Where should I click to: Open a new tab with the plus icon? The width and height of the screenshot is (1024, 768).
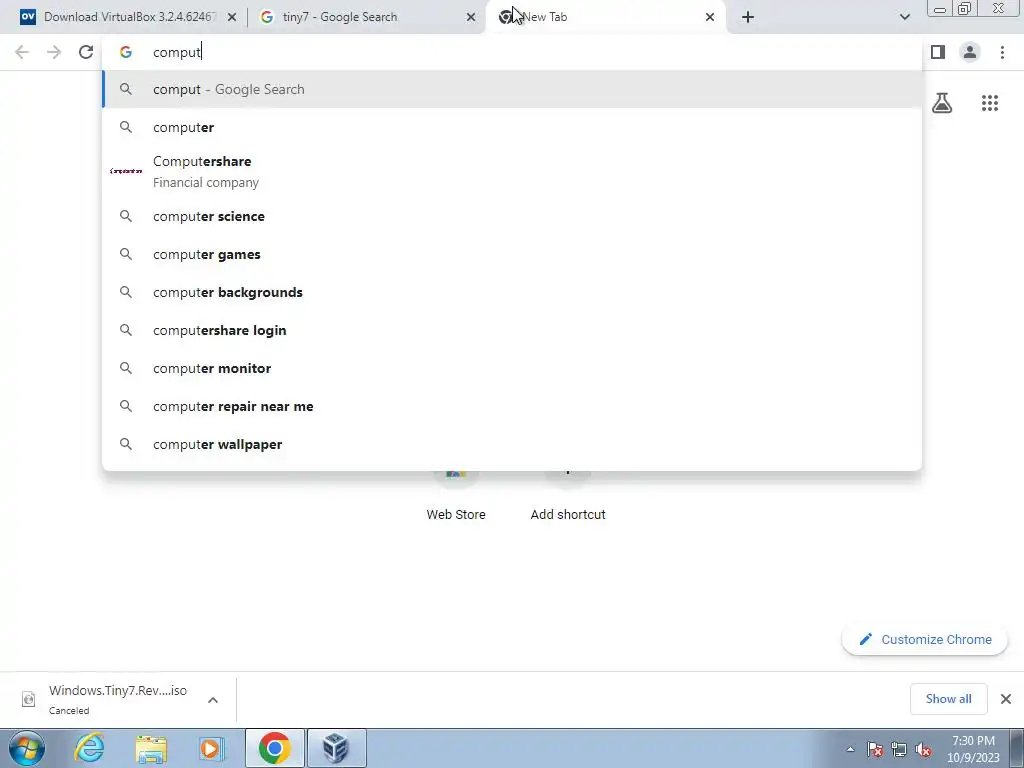pyautogui.click(x=748, y=17)
